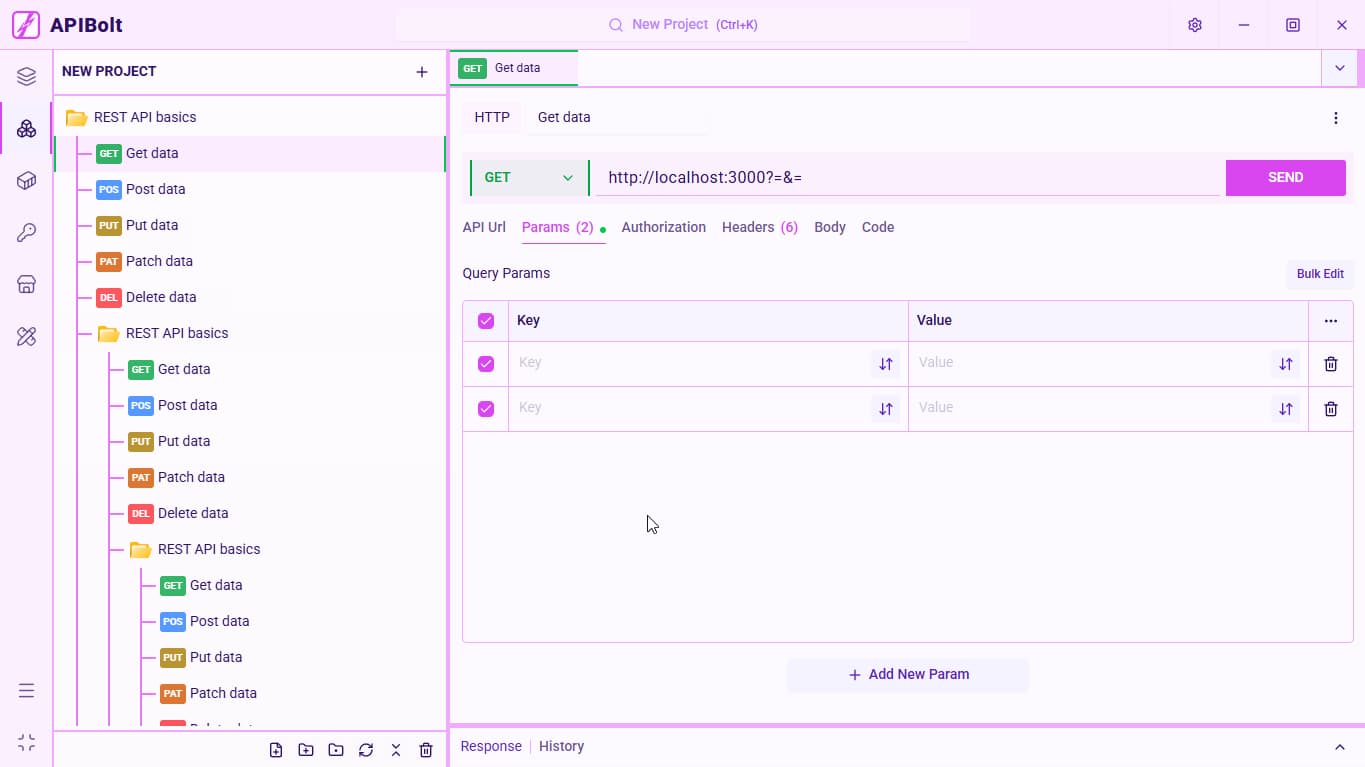Click first row Key input field
Viewport: 1365px width, 767px height.
[x=690, y=363]
